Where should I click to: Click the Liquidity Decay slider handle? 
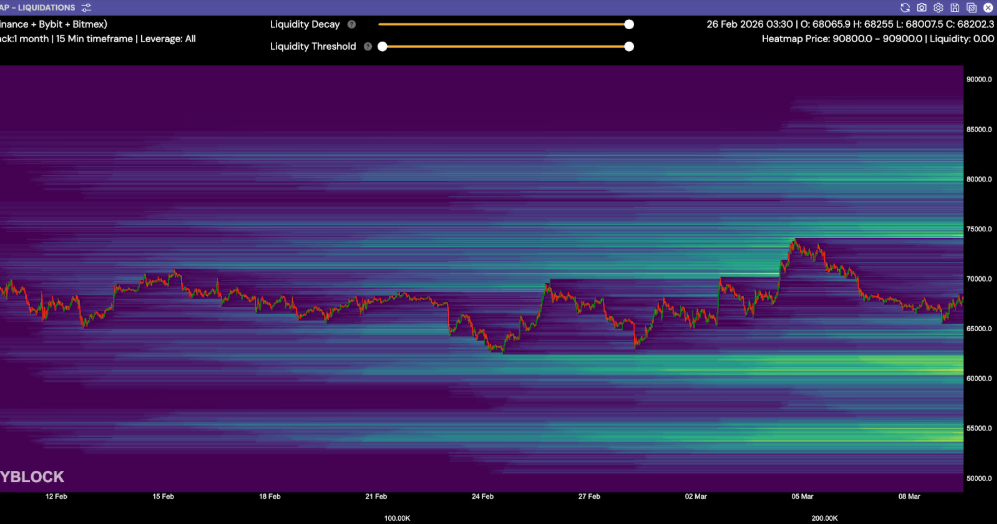pos(629,24)
